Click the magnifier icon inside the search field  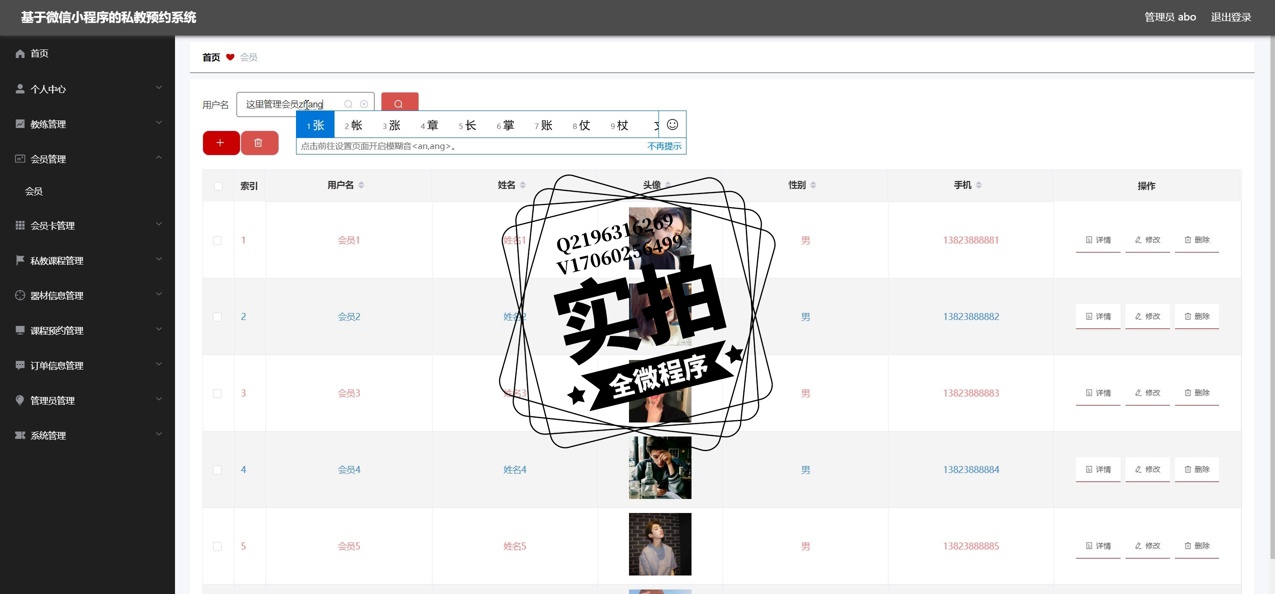(348, 104)
